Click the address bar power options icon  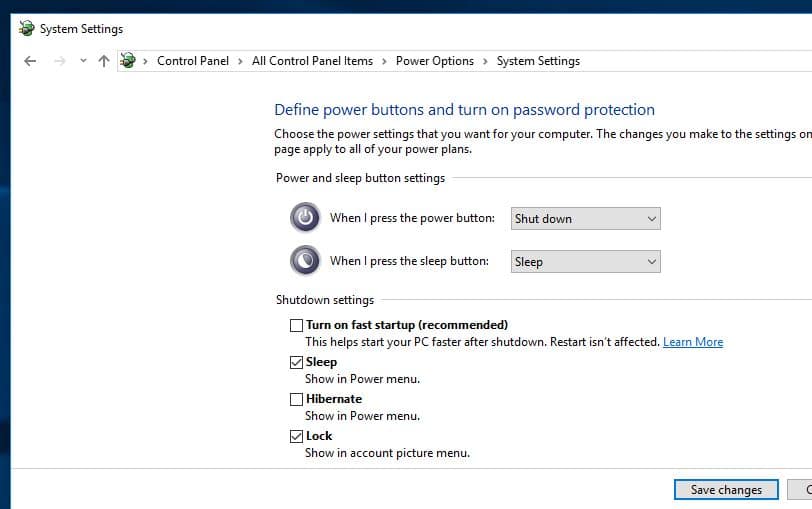click(x=128, y=61)
